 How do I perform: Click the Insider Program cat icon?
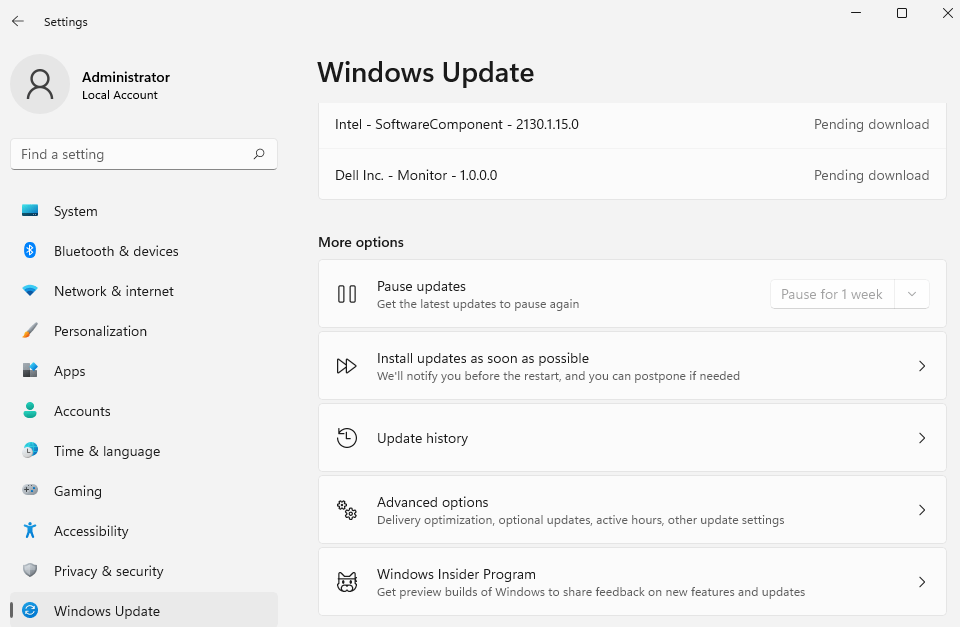tap(347, 582)
